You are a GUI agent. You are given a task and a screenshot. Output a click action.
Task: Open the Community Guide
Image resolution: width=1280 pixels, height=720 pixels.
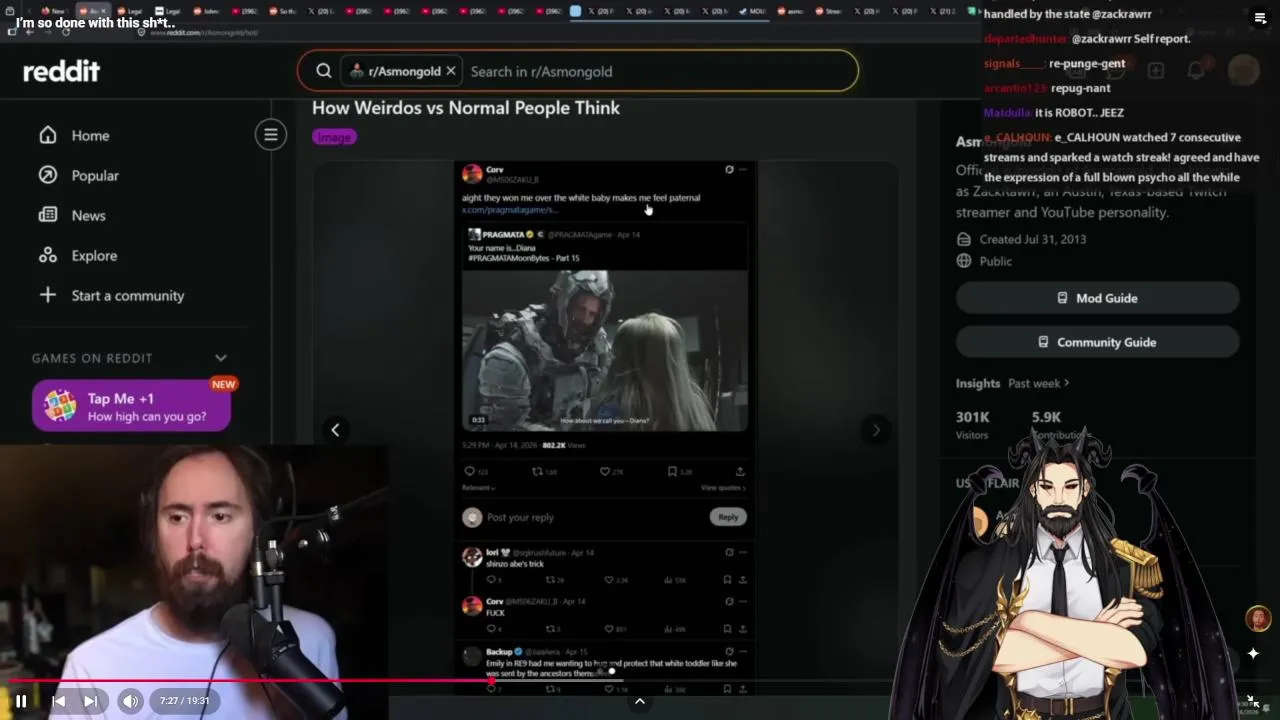(x=1097, y=342)
